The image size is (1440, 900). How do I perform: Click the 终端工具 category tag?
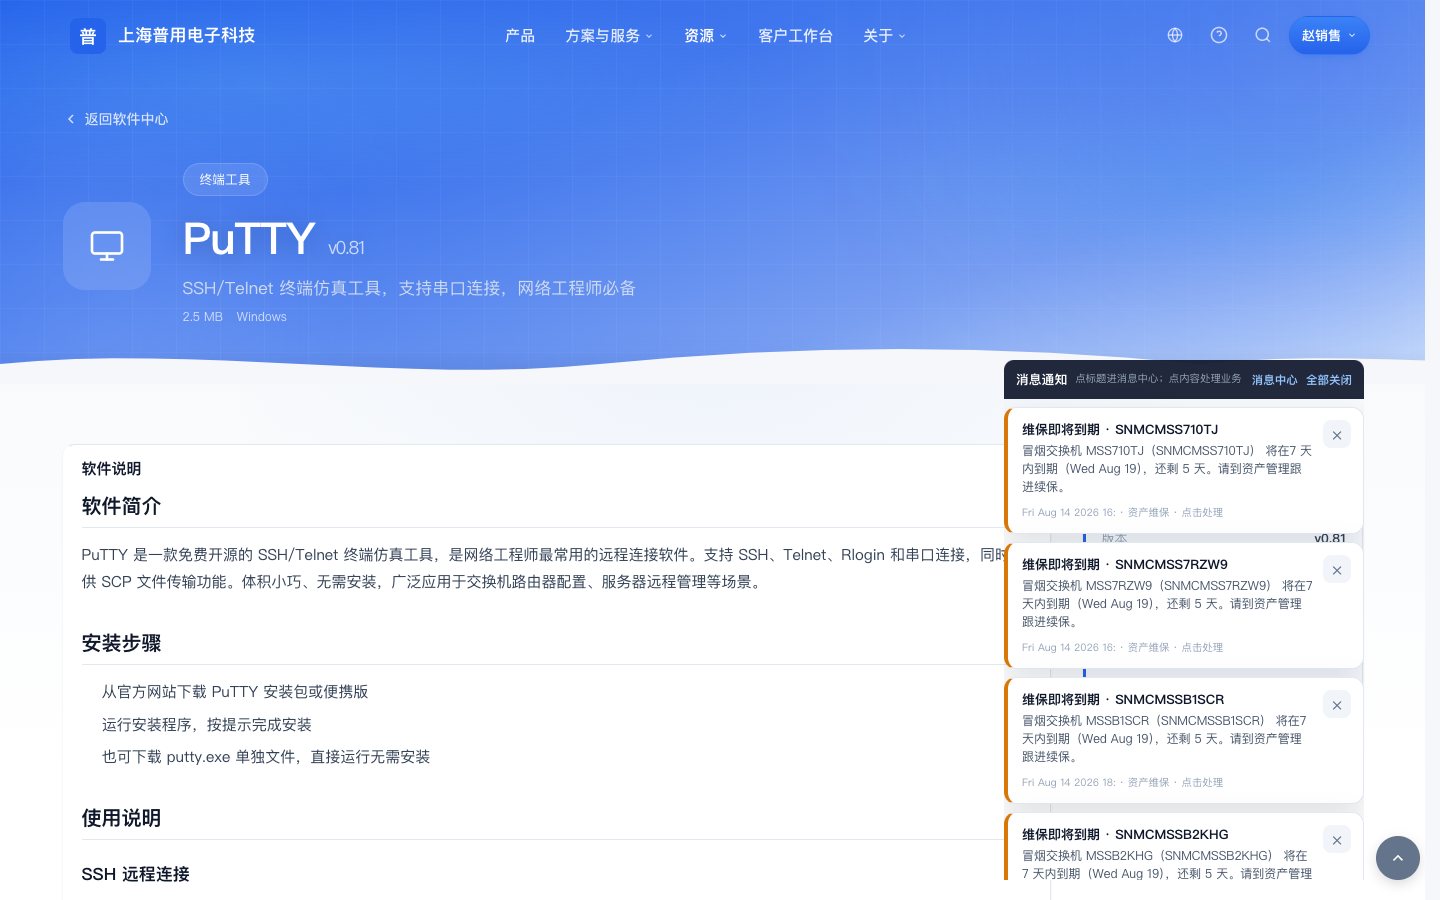(x=225, y=179)
